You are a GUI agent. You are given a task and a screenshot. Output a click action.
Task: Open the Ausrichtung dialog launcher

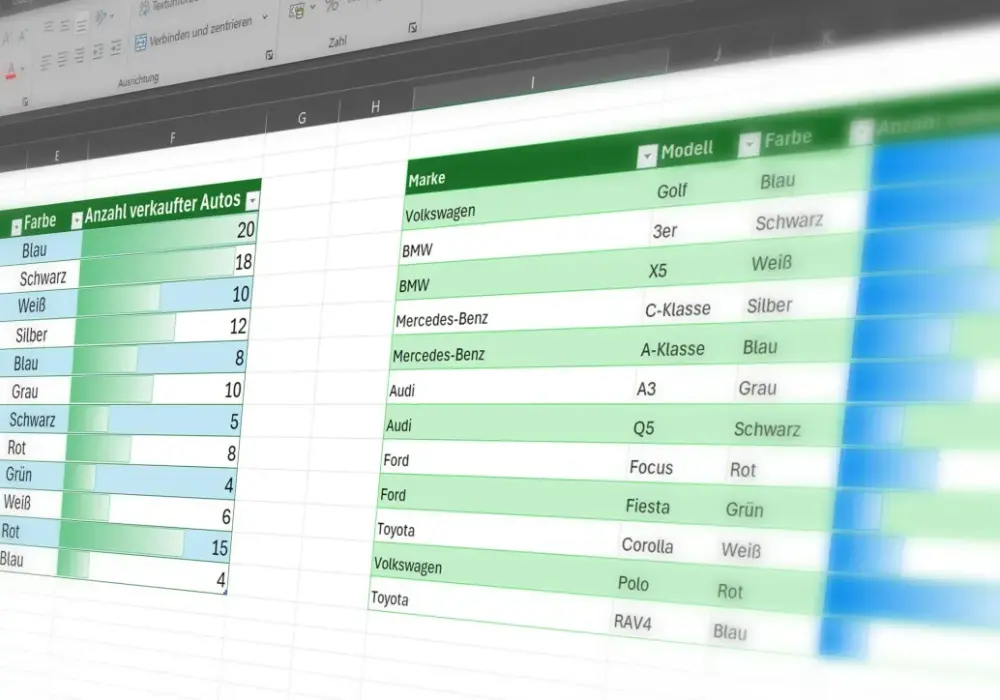[x=269, y=56]
